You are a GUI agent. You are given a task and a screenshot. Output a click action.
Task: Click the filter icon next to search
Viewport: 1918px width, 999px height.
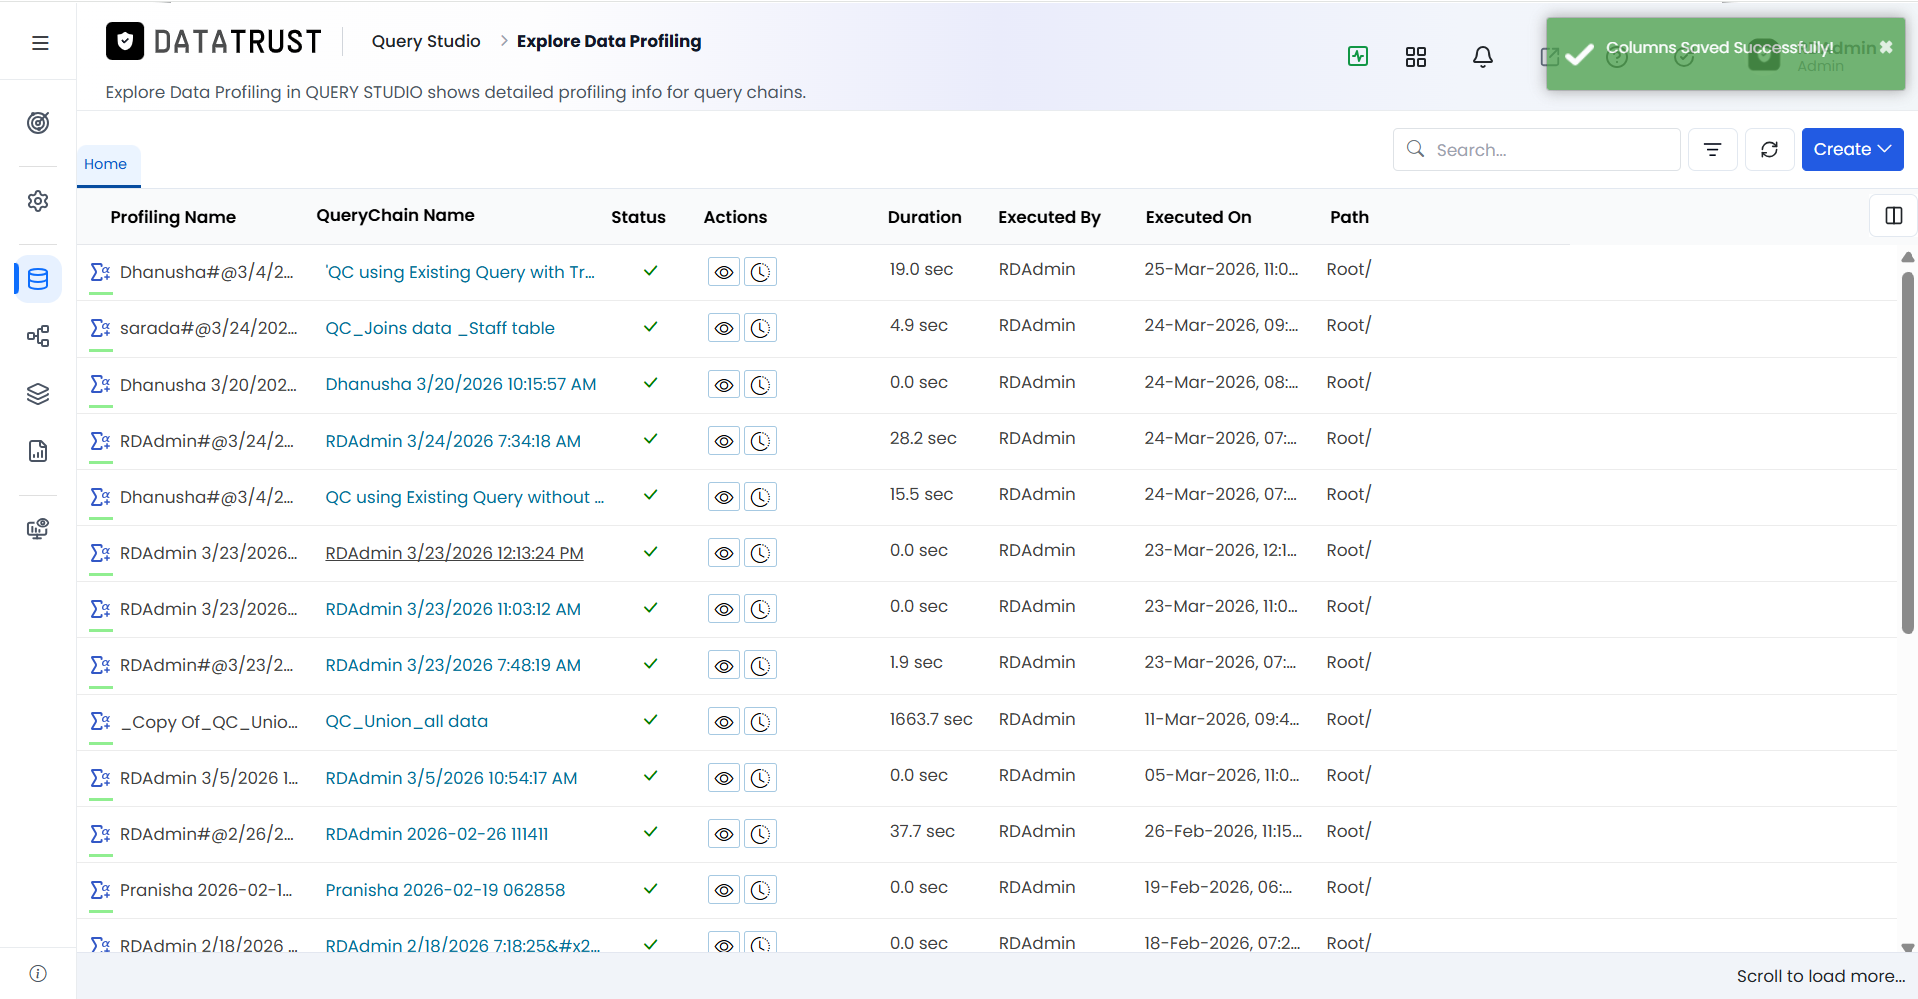point(1713,149)
